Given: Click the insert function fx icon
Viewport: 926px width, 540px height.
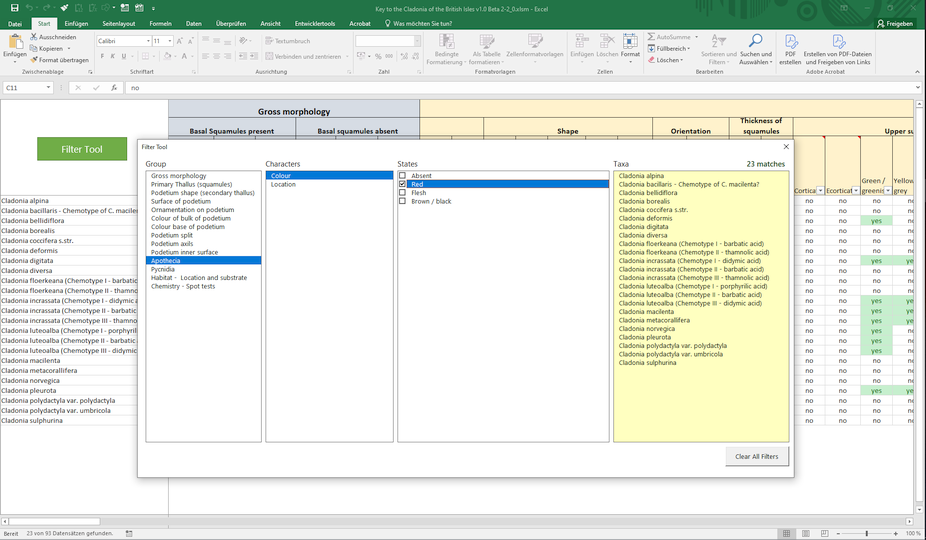Looking at the screenshot, I should pyautogui.click(x=115, y=88).
